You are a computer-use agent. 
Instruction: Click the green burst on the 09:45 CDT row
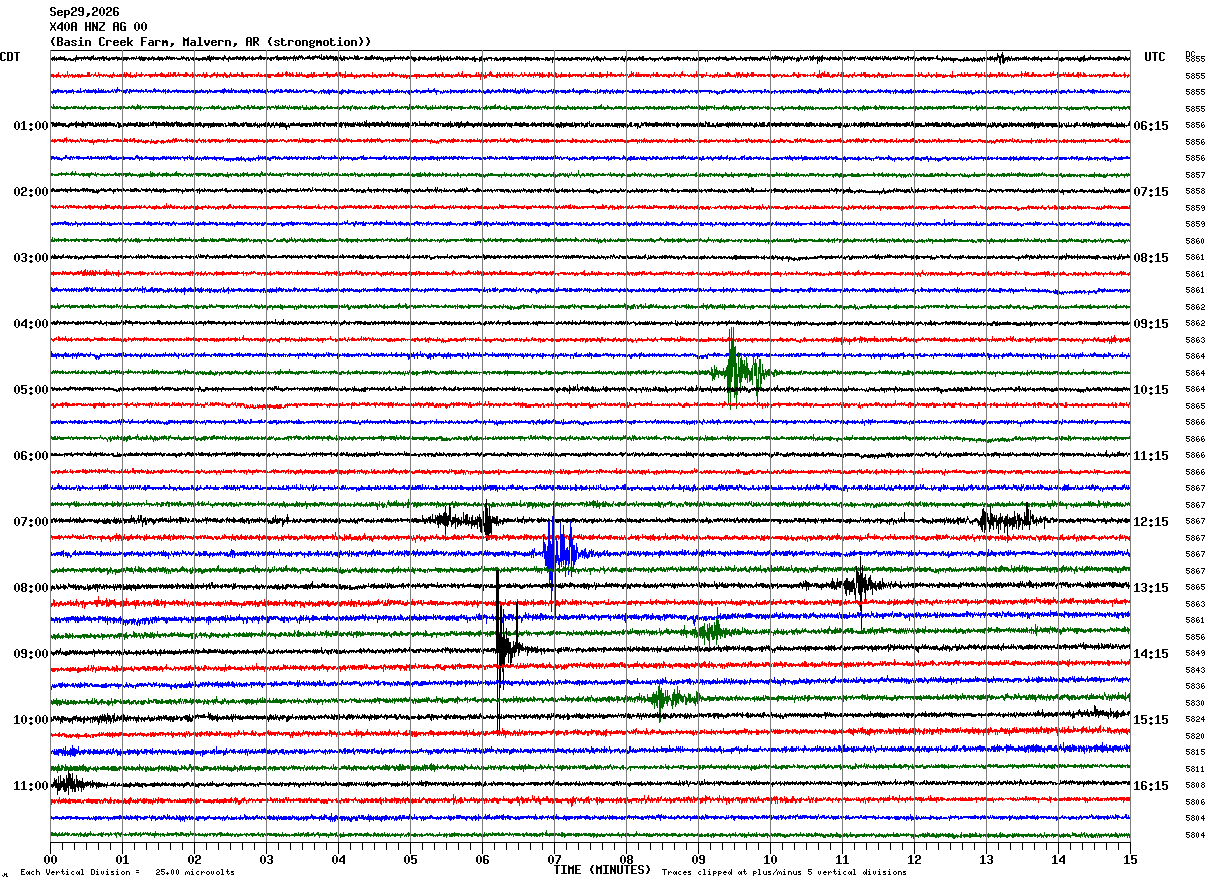point(672,698)
